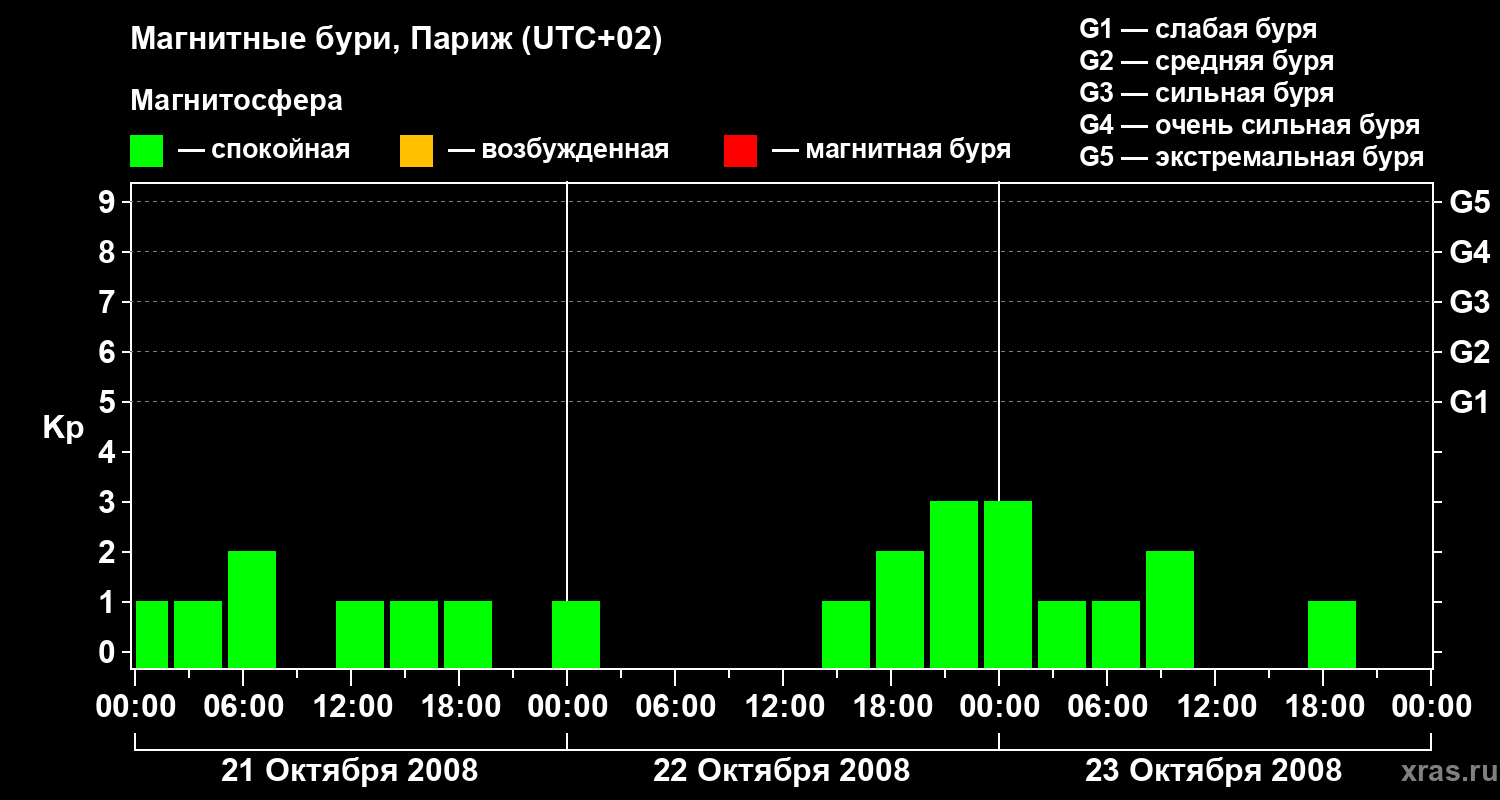Click the '— спокойная' legend label
Viewport: 1500px width, 800px height.
click(264, 150)
